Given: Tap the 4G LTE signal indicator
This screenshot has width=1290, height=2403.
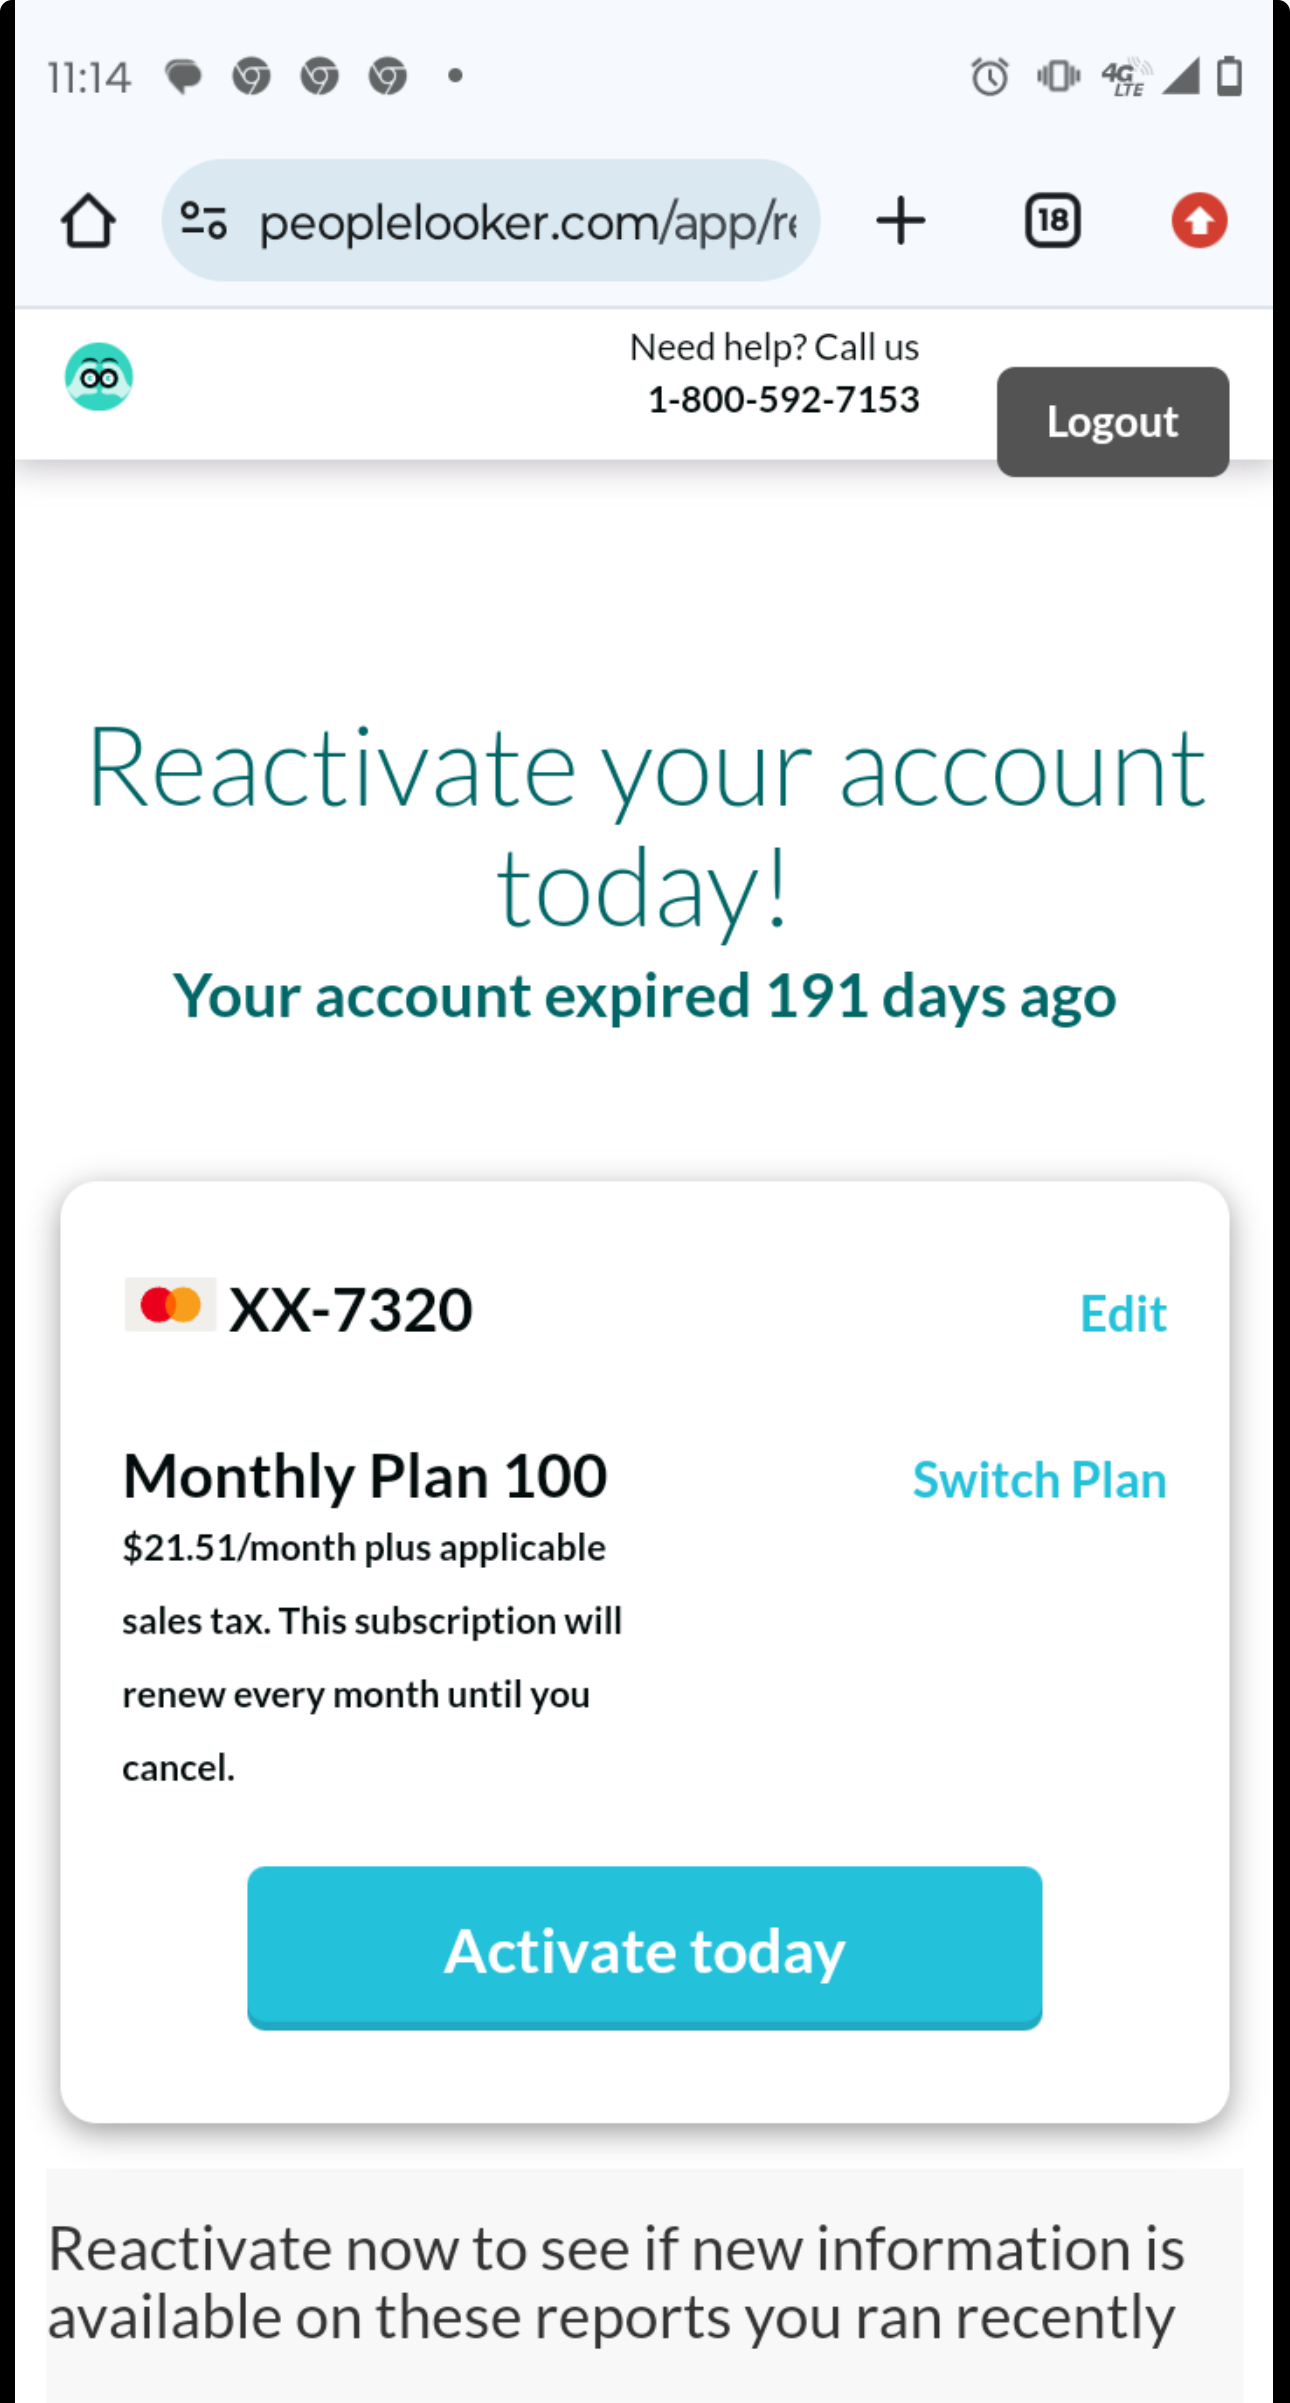Looking at the screenshot, I should [1125, 77].
